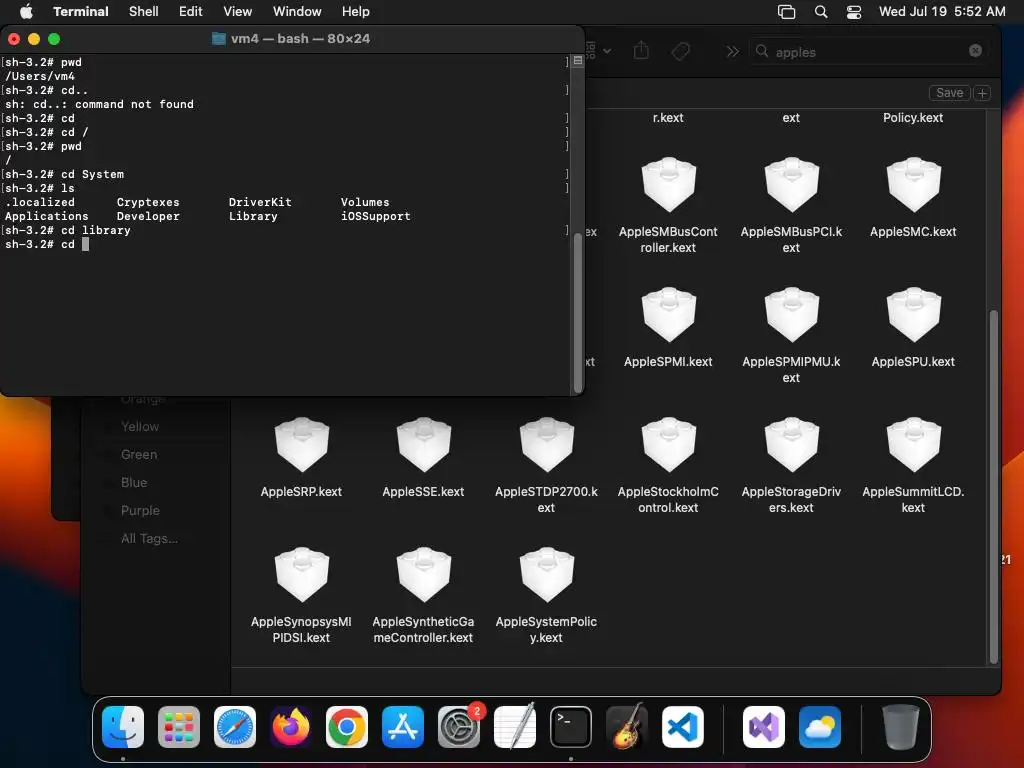Select AppleSystemPolicy.kext file
The image size is (1024, 768).
(x=546, y=596)
